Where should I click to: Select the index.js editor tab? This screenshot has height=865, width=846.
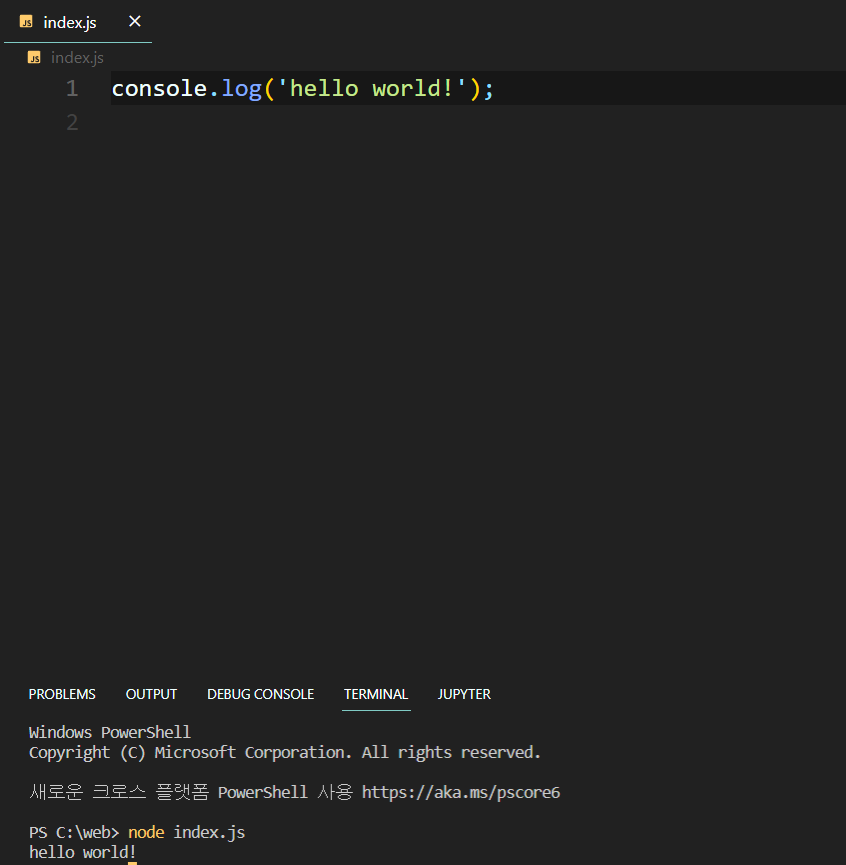(x=78, y=22)
